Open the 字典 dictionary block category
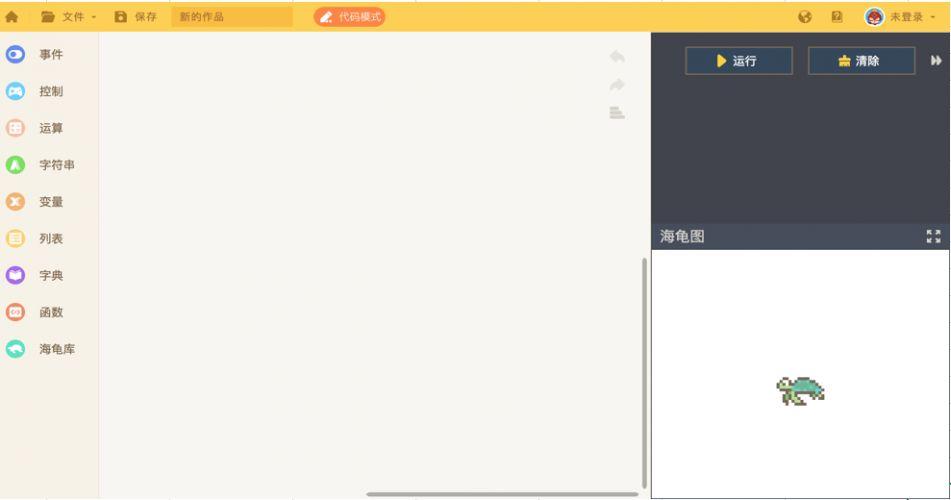The height and width of the screenshot is (500, 951). [35, 275]
